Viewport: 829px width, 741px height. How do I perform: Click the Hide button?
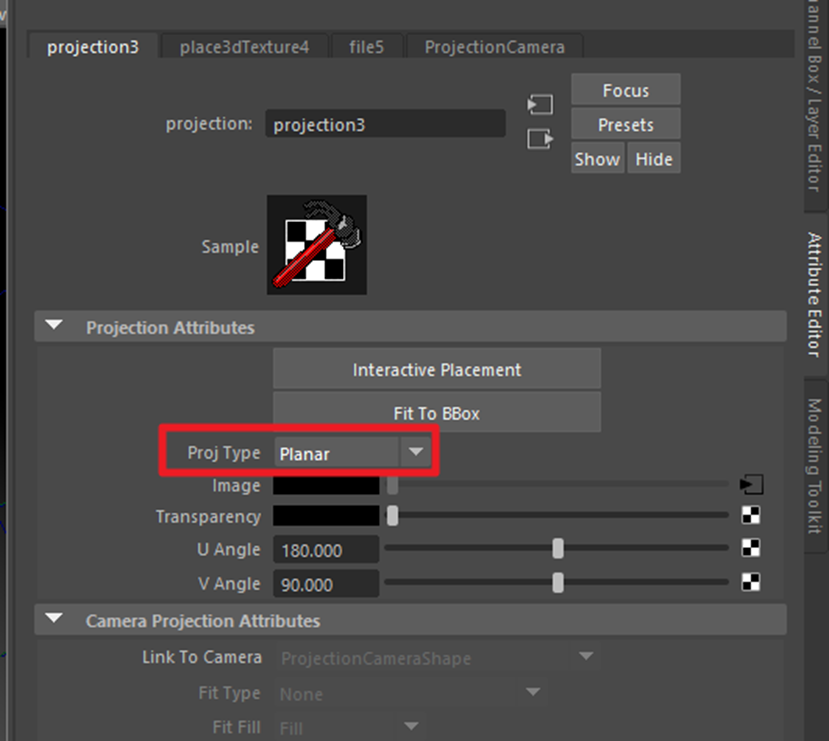(653, 159)
